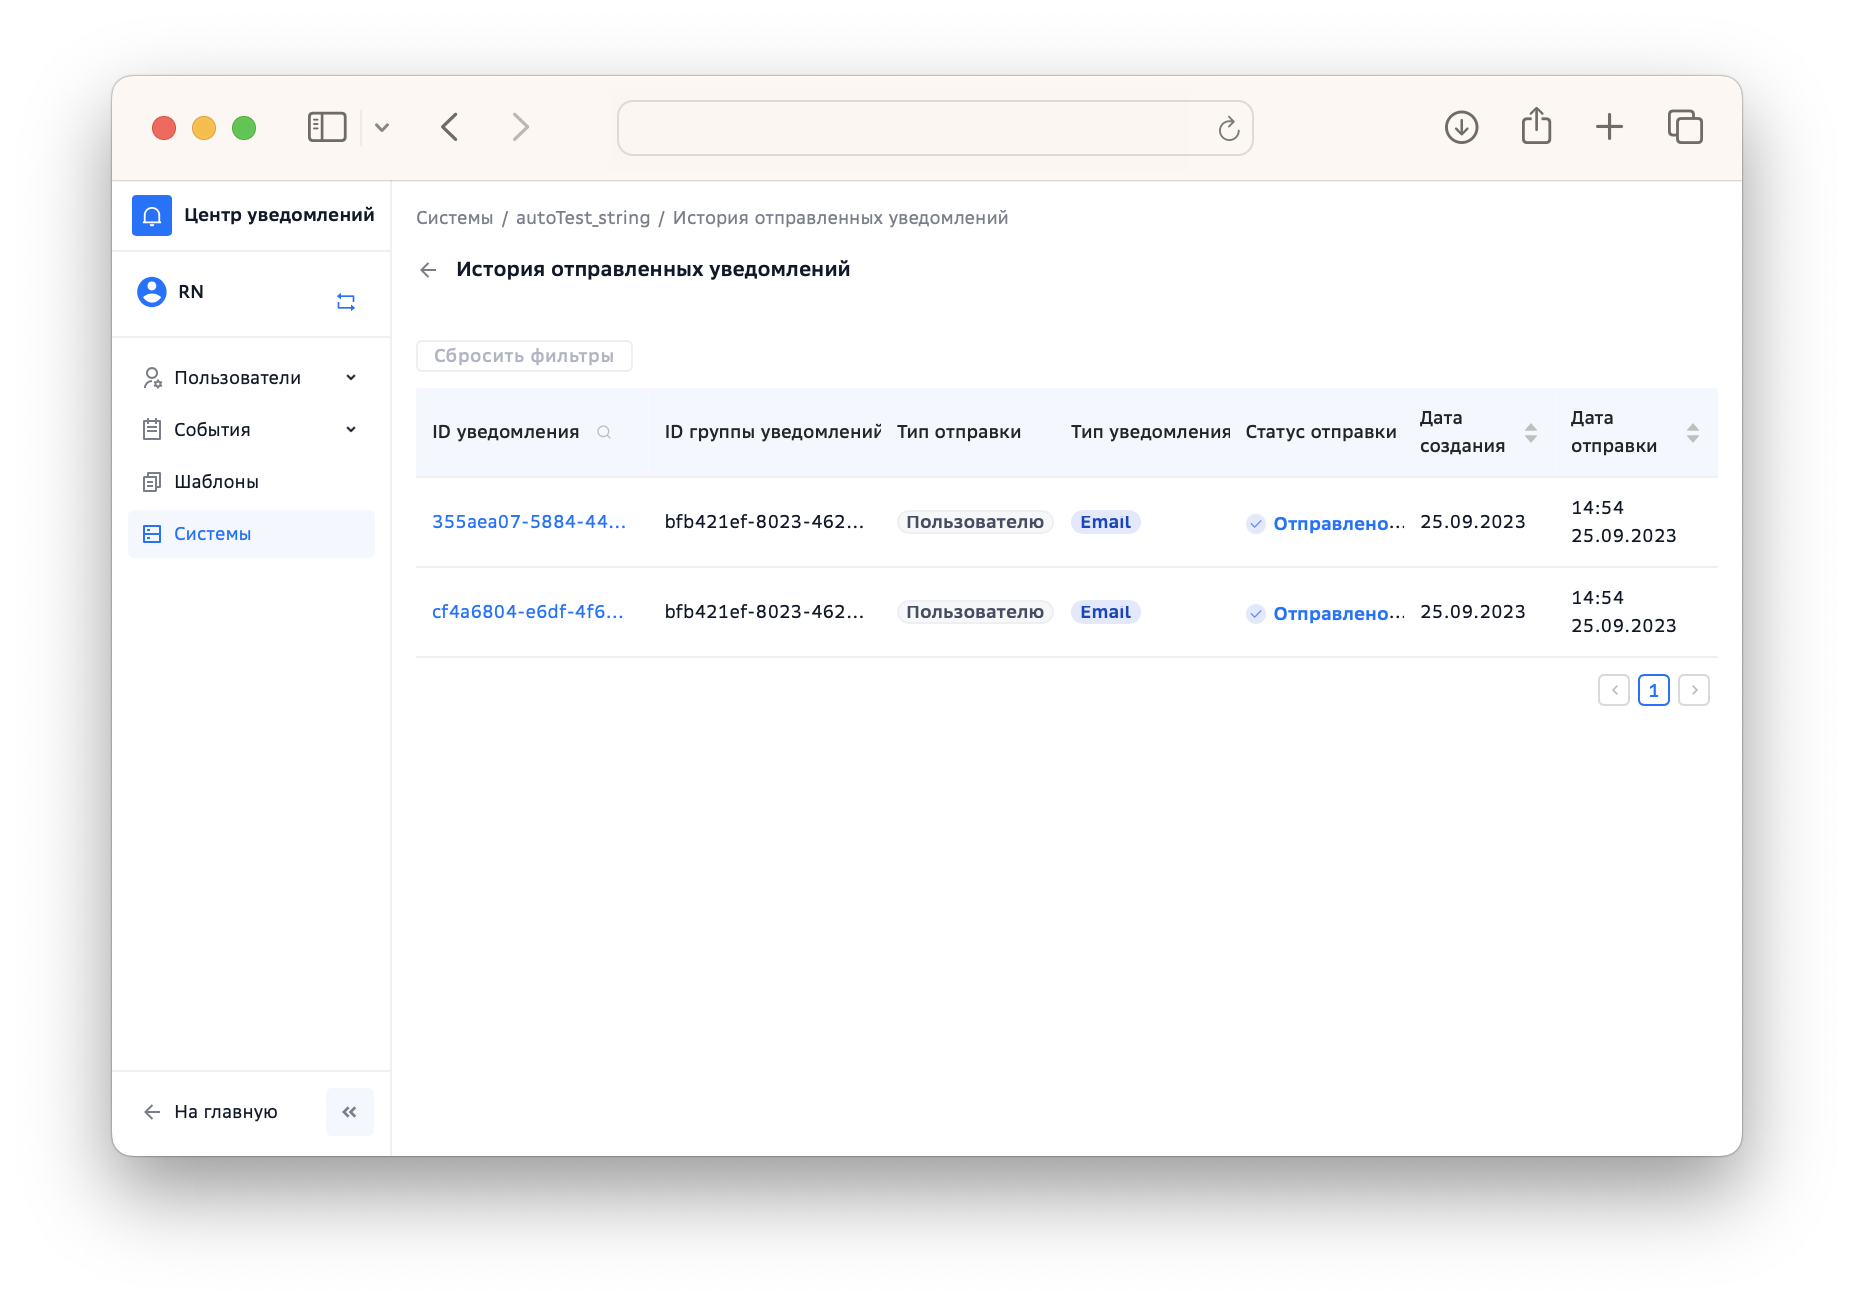Open browser sidebar dropdown chevron
Image resolution: width=1854 pixels, height=1304 pixels.
pos(382,128)
